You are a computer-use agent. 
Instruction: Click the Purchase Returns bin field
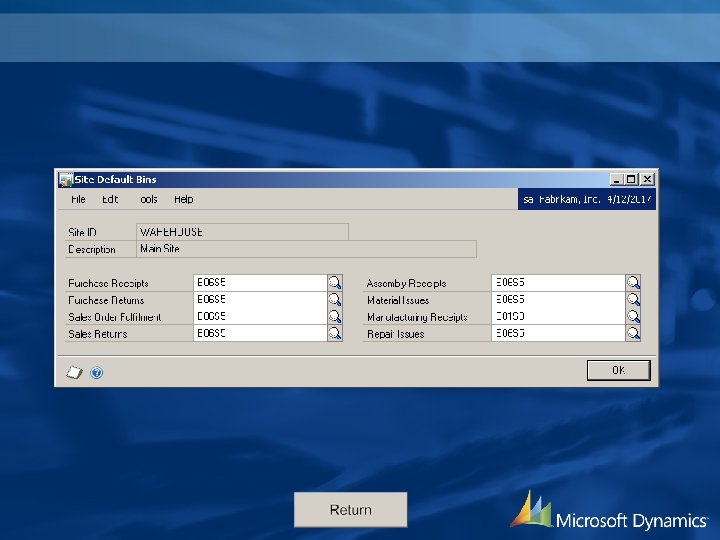tap(260, 299)
